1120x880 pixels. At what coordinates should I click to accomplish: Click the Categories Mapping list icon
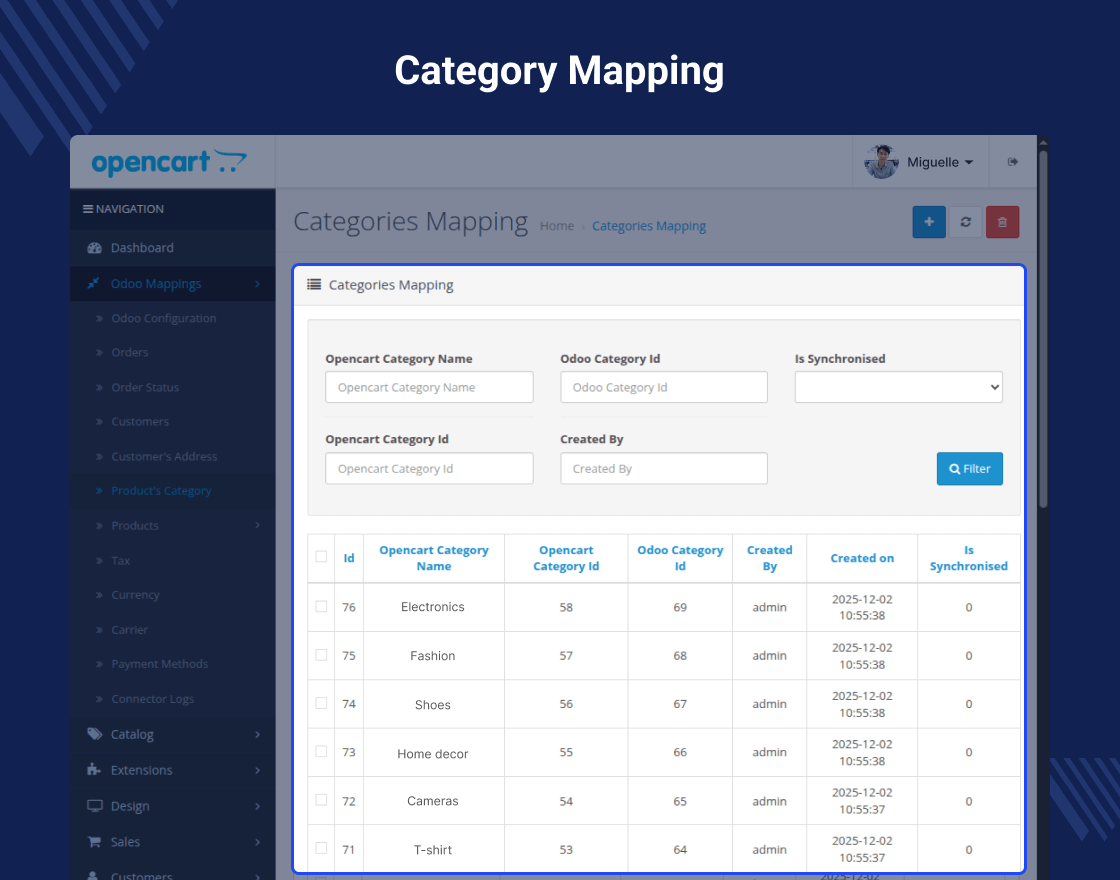coord(314,284)
